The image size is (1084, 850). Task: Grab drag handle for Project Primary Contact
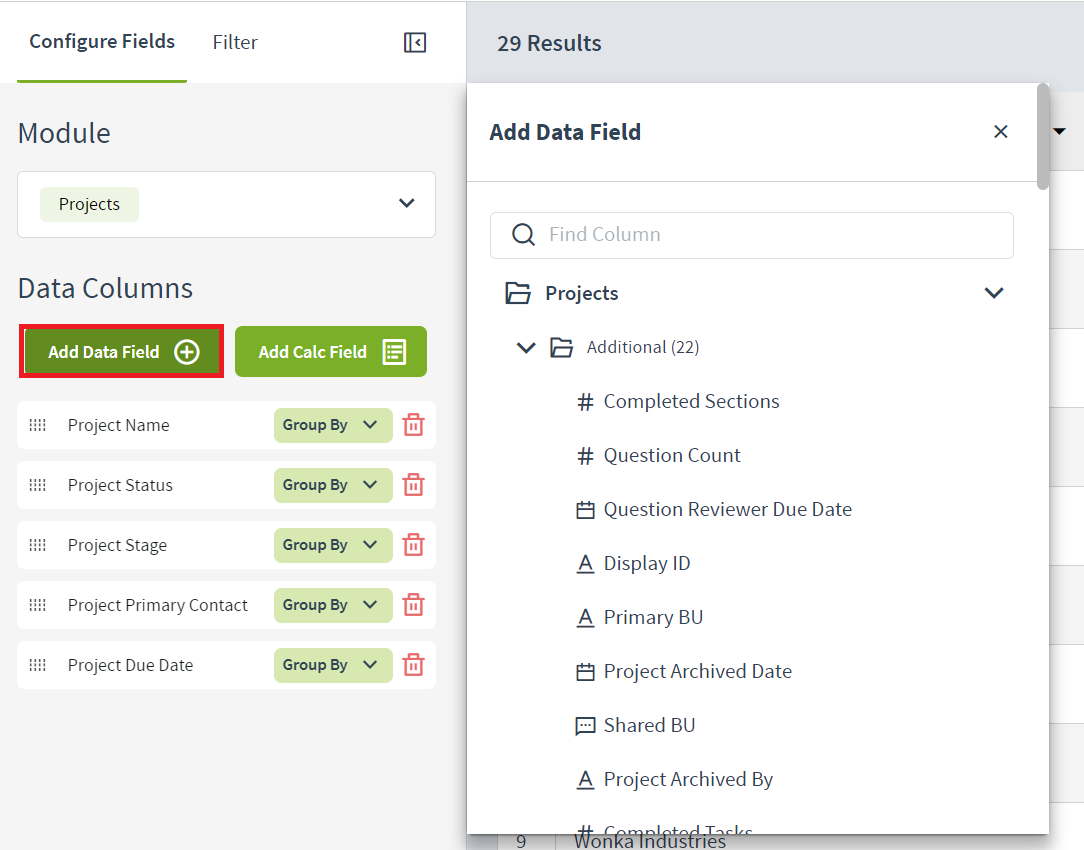(37, 605)
